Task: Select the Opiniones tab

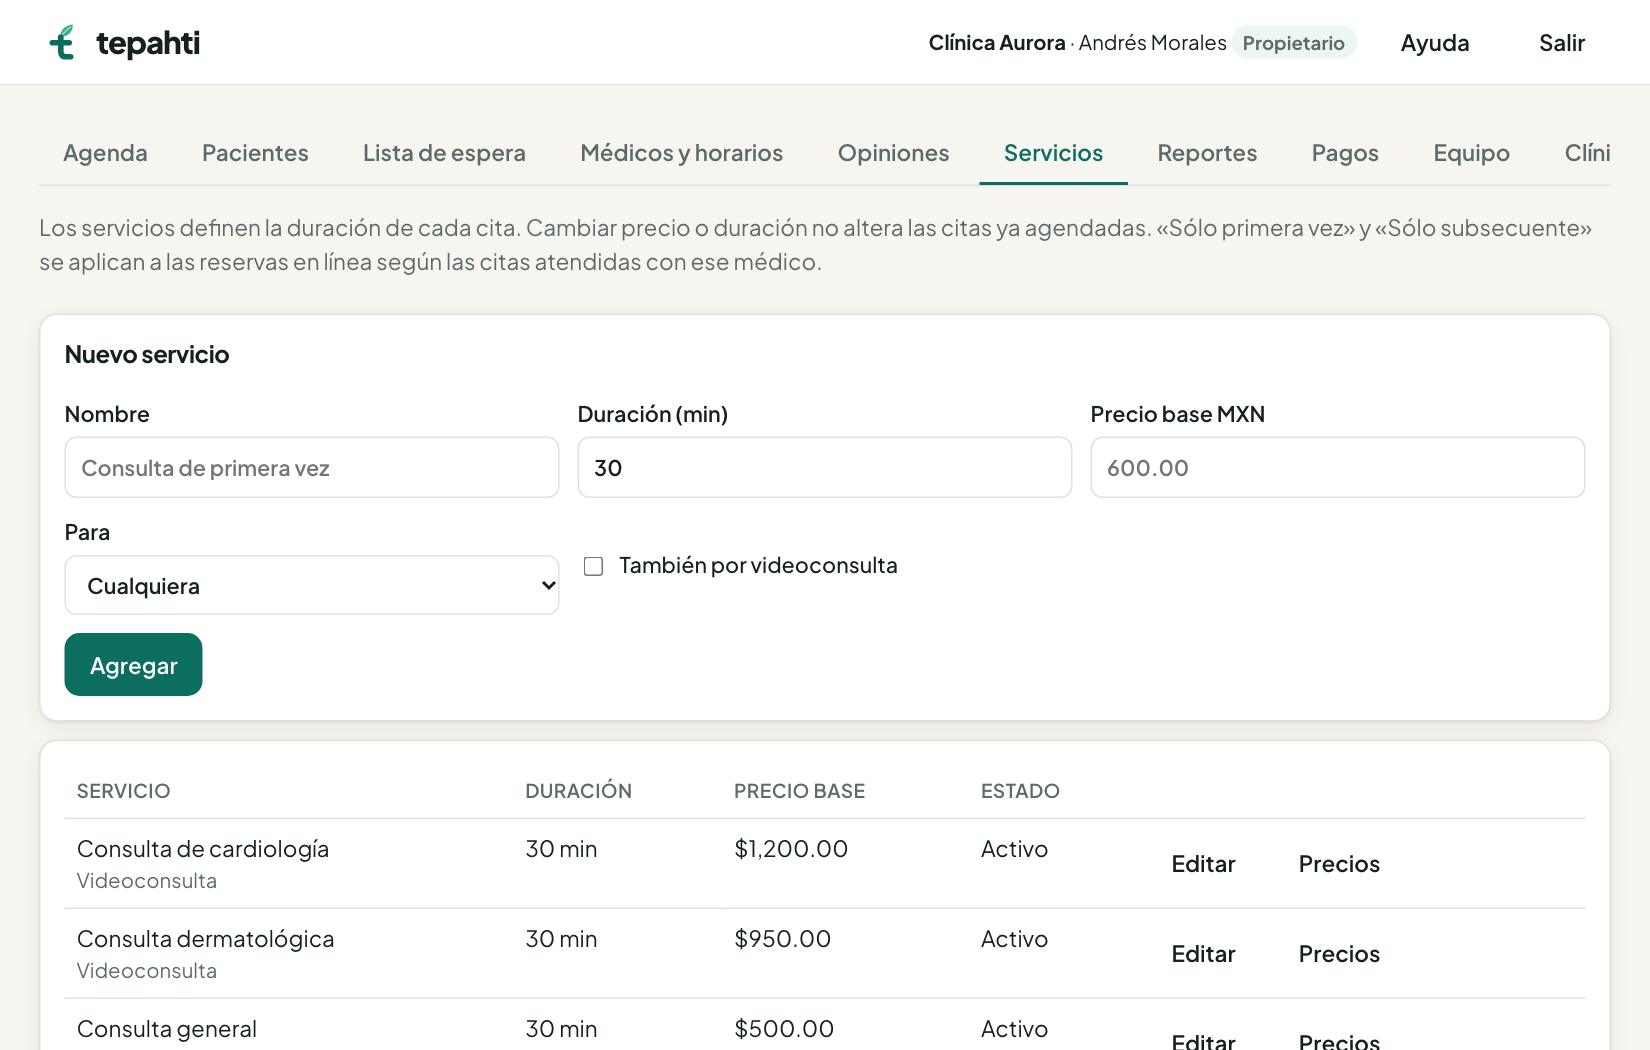Action: pos(894,153)
